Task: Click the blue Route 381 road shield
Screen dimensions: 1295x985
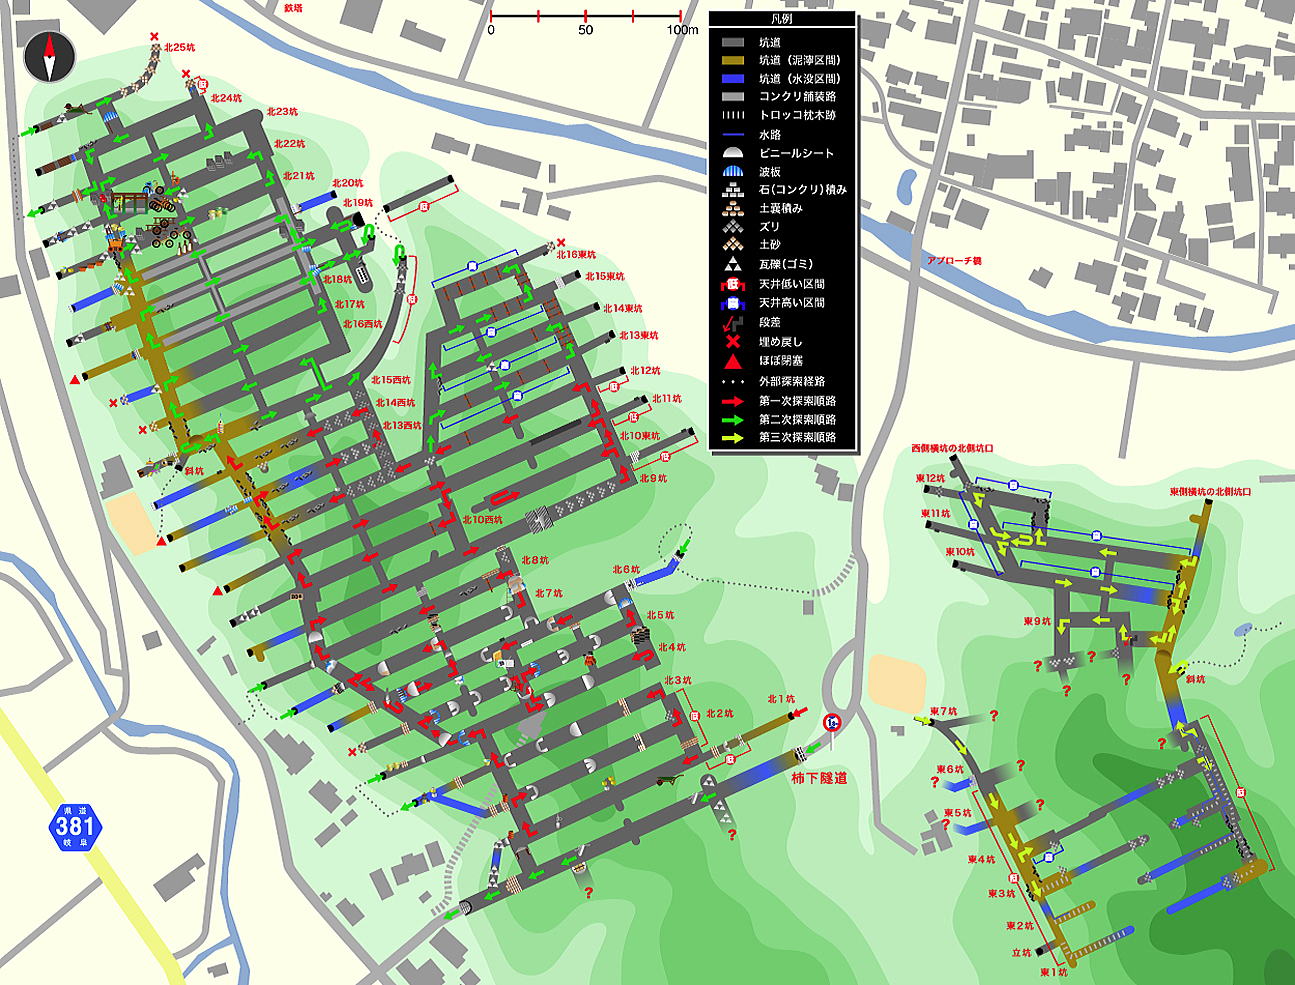Action: (74, 825)
